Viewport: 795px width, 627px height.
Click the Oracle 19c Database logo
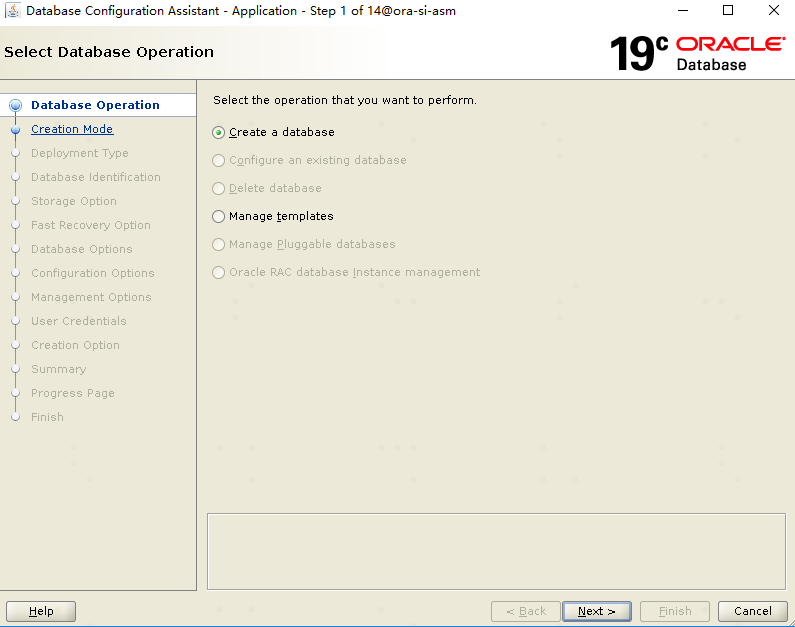(698, 53)
